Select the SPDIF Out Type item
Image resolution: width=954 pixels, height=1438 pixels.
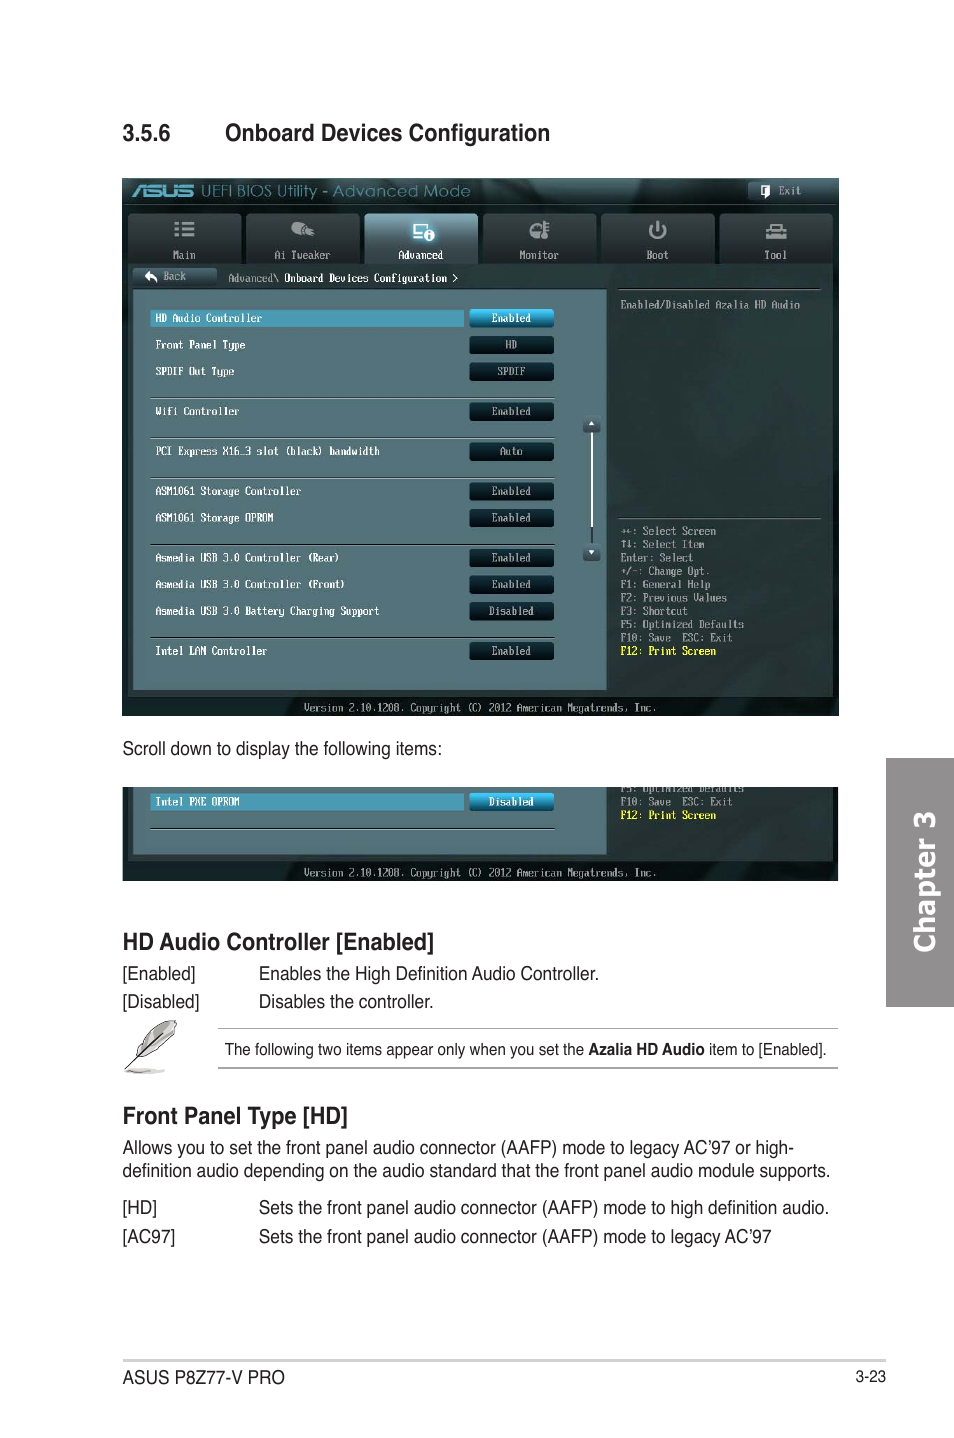195,371
